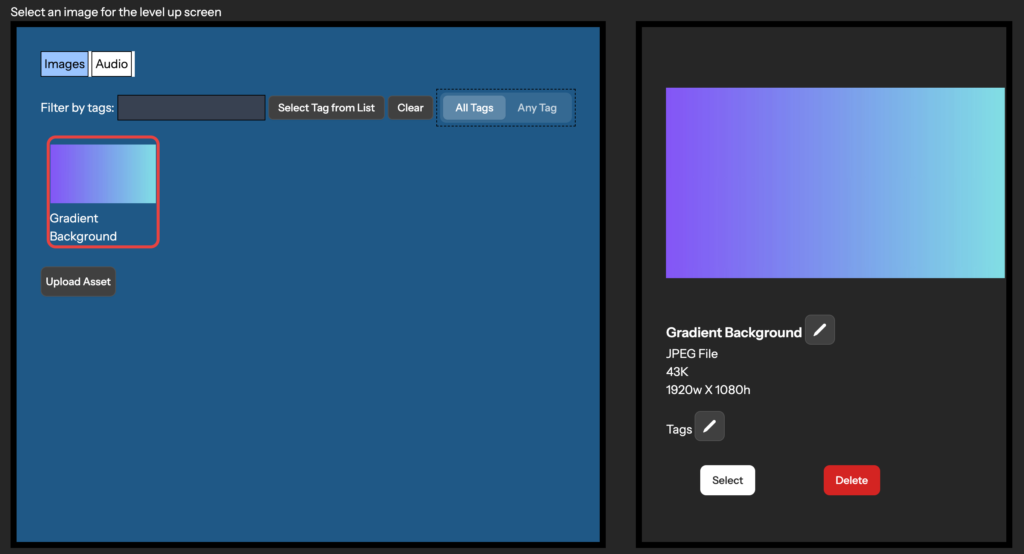This screenshot has width=1024, height=554.
Task: Switch to the Audio tab
Action: (112, 64)
